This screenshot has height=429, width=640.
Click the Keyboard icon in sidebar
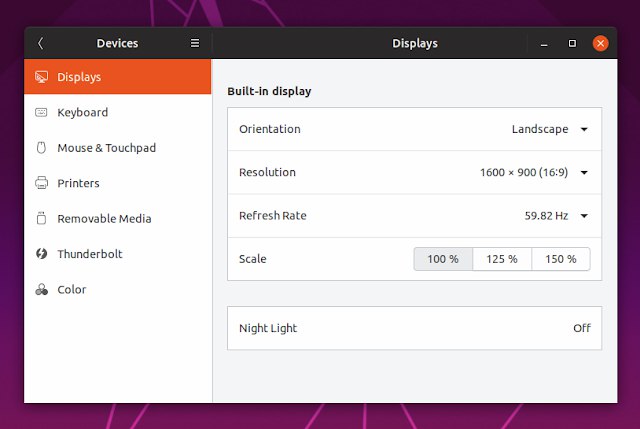(x=41, y=112)
